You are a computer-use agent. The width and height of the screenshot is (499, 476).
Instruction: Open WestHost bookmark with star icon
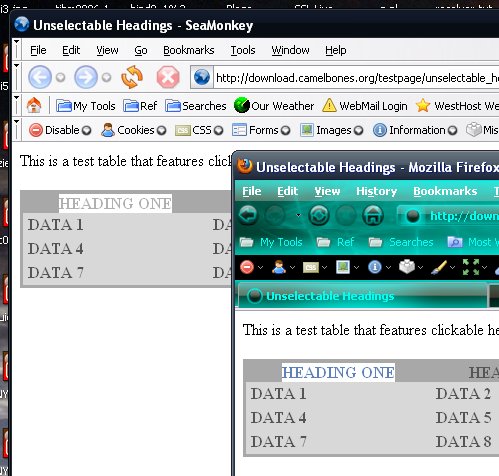pos(457,106)
